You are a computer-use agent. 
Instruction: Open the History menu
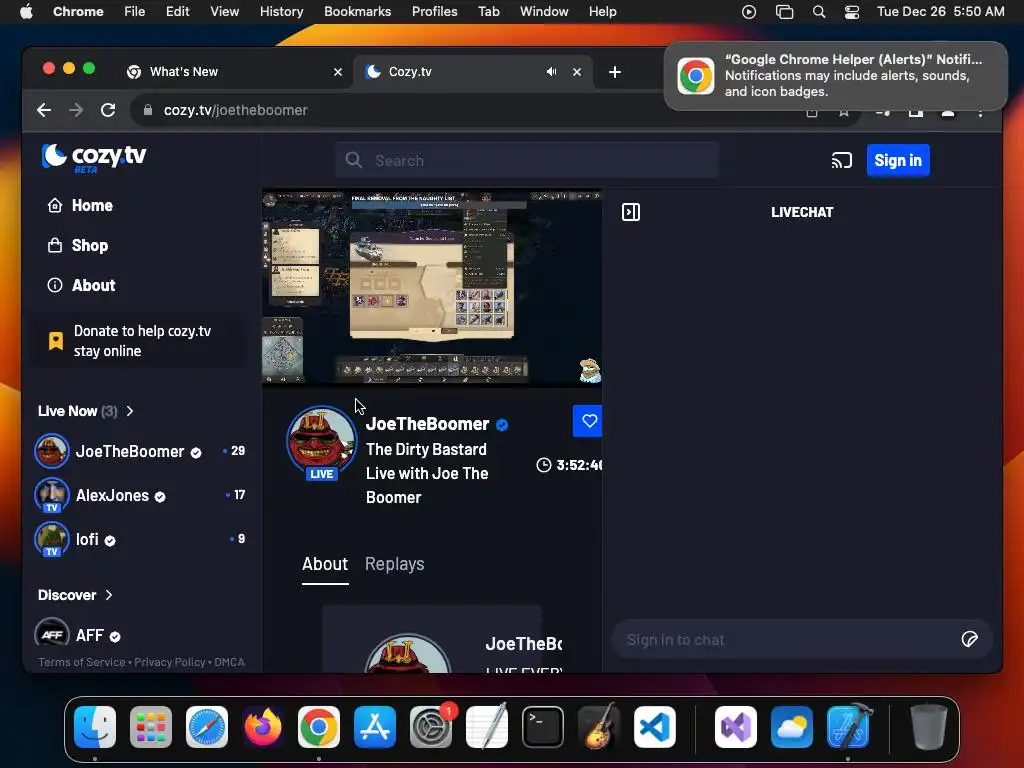coord(281,12)
